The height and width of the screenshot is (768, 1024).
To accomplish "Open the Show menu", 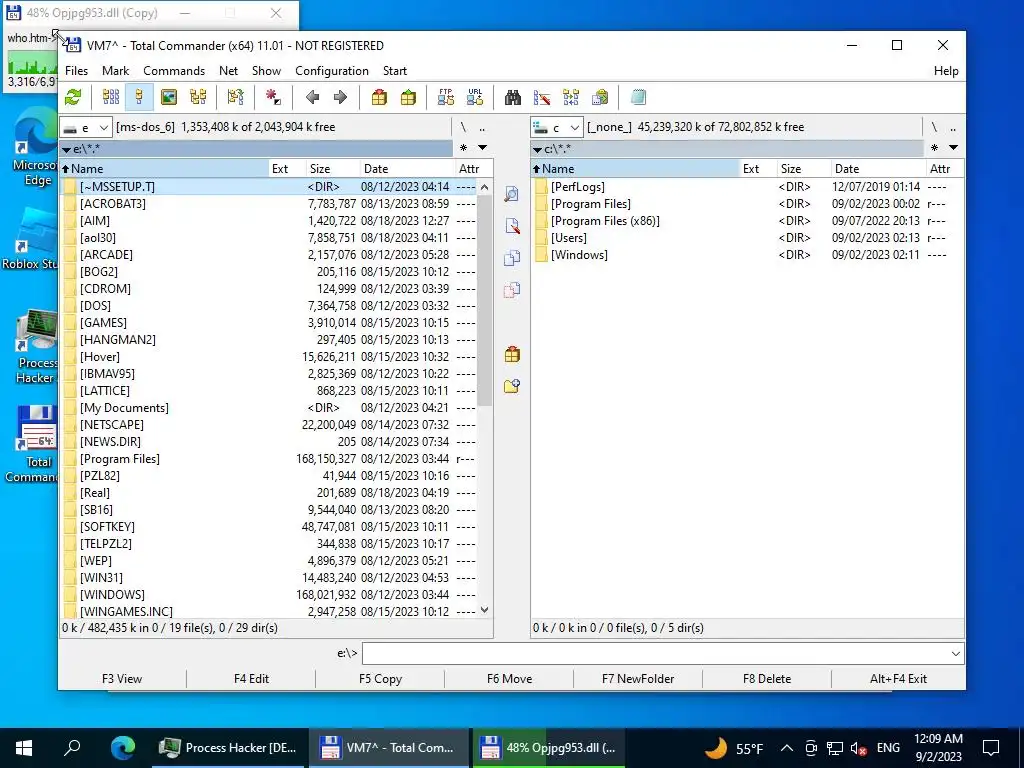I will [x=266, y=71].
